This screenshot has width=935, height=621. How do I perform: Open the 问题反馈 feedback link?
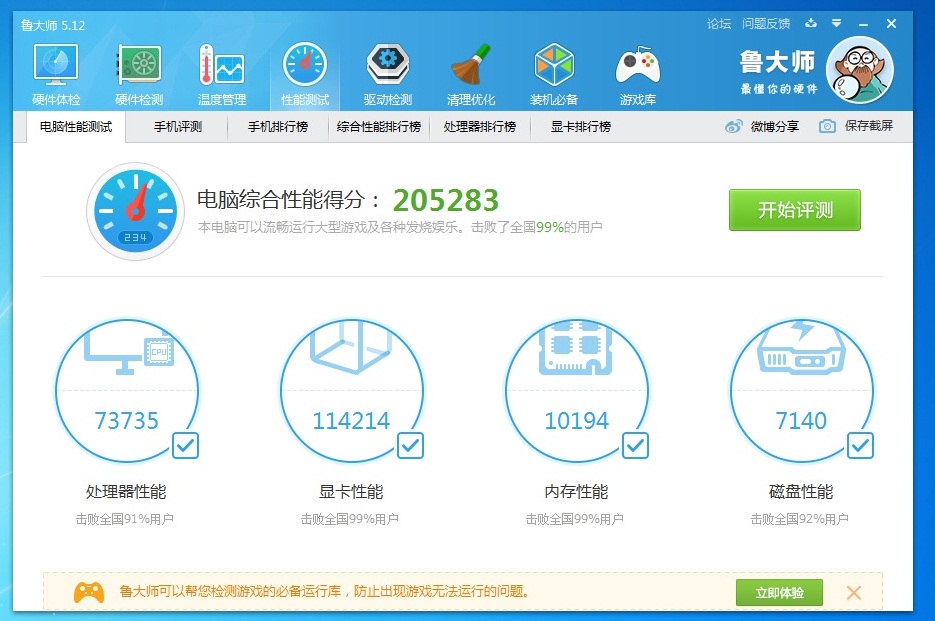pyautogui.click(x=766, y=23)
